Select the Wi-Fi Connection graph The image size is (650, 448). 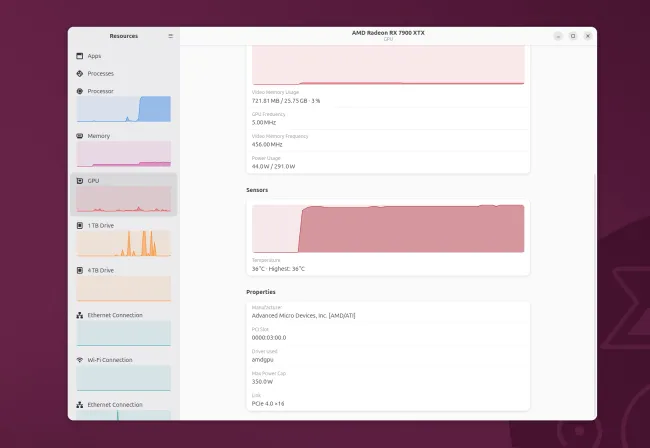pyautogui.click(x=124, y=378)
